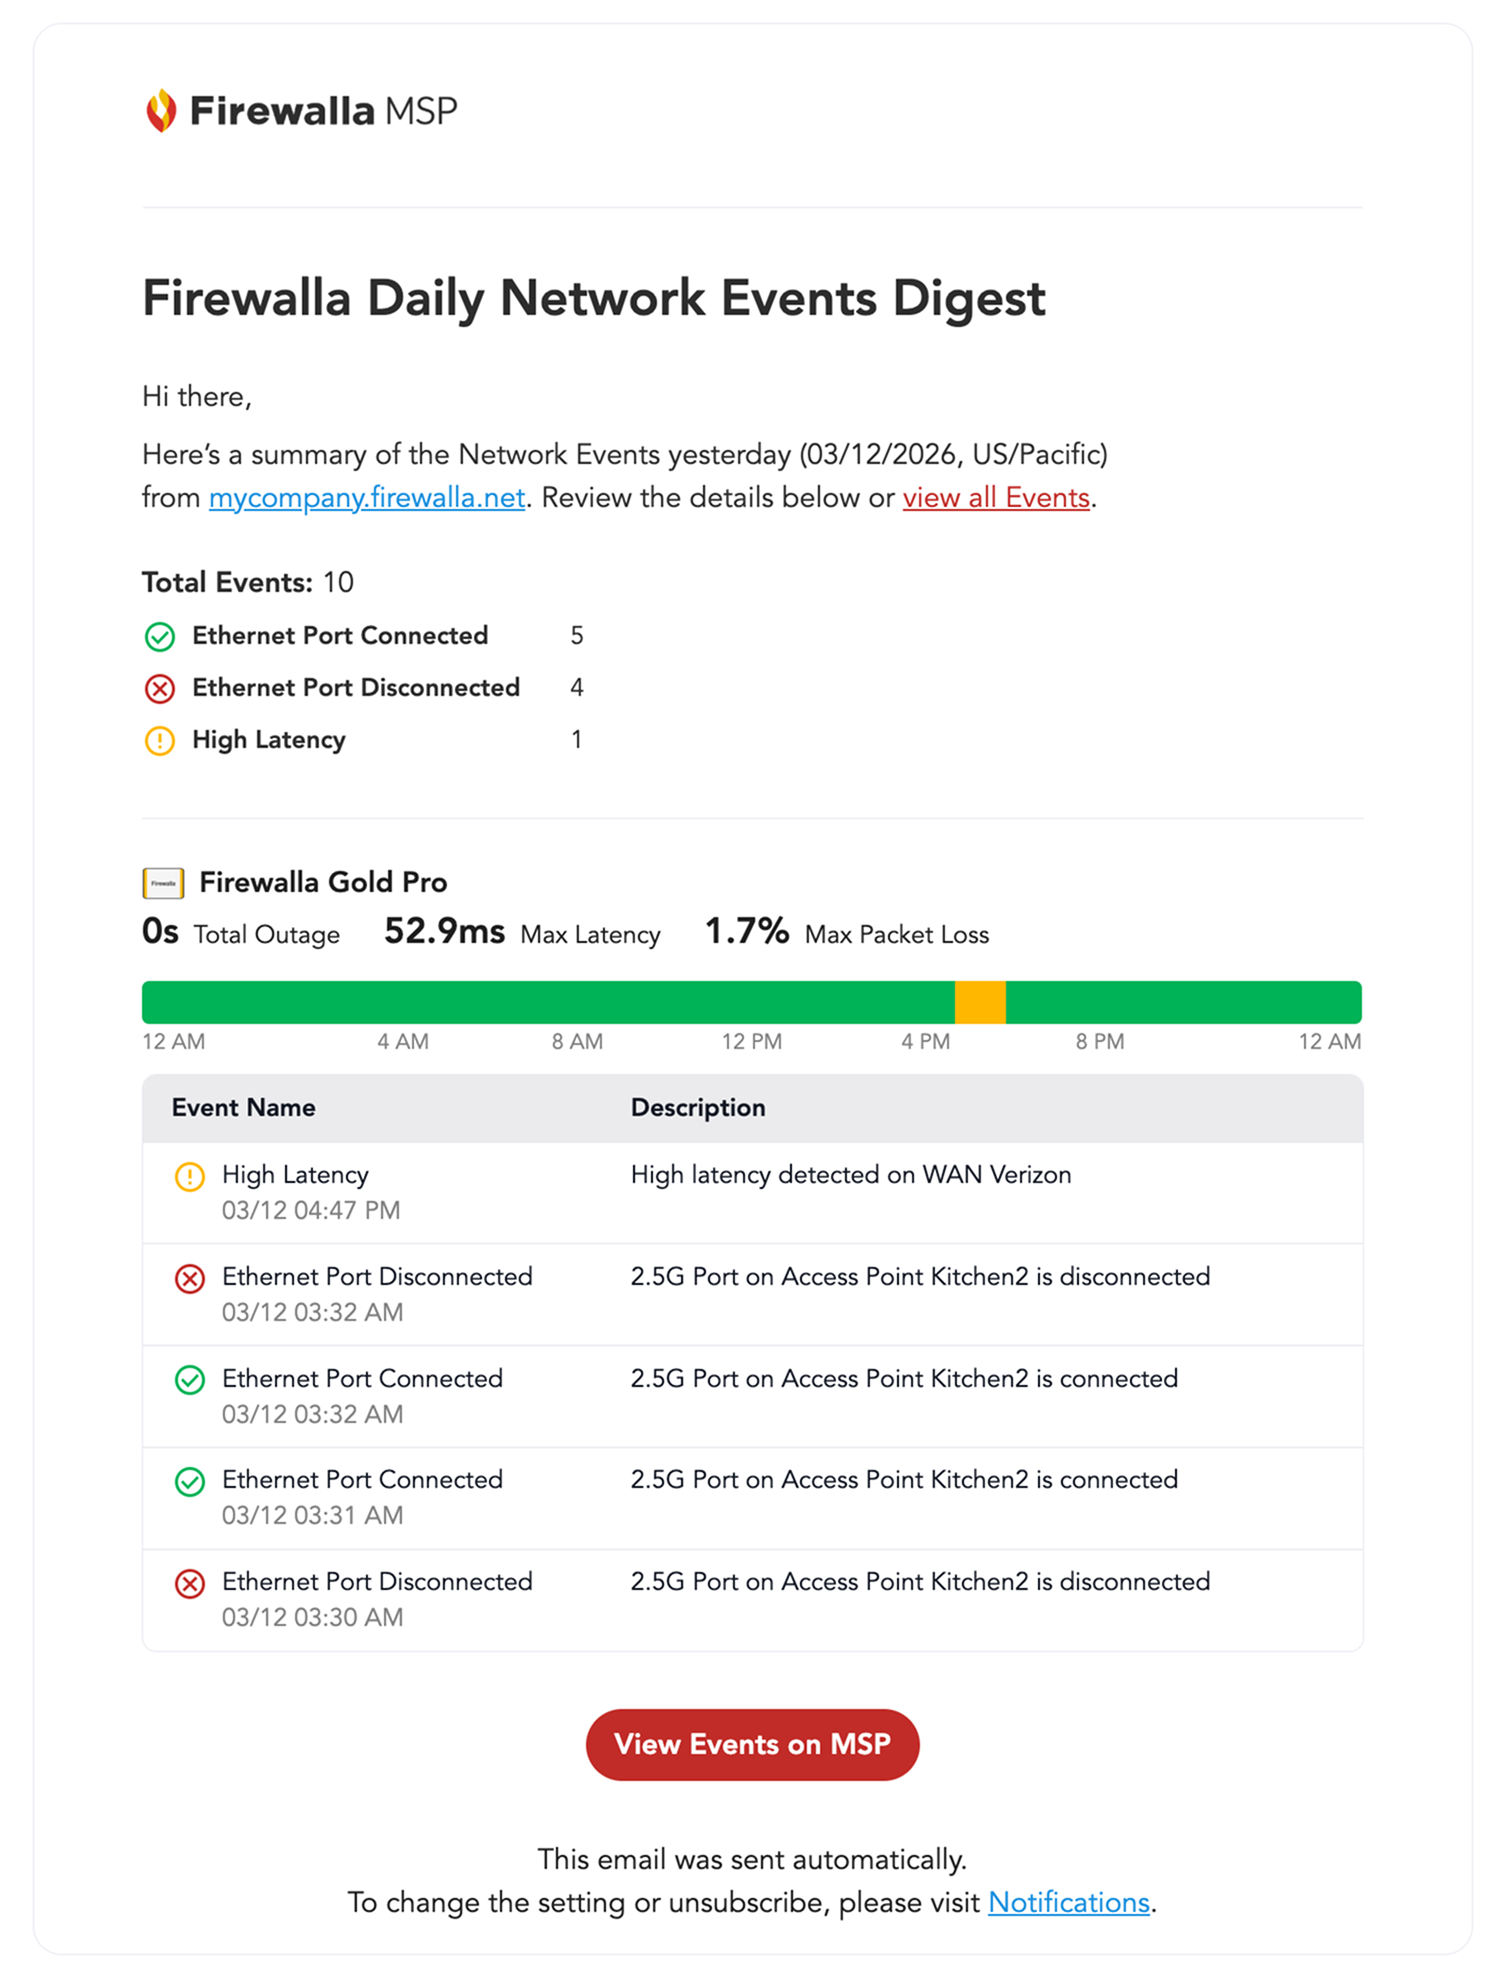1502x1976 pixels.
Task: Click the Firewalla flame logo icon
Action: tap(161, 111)
